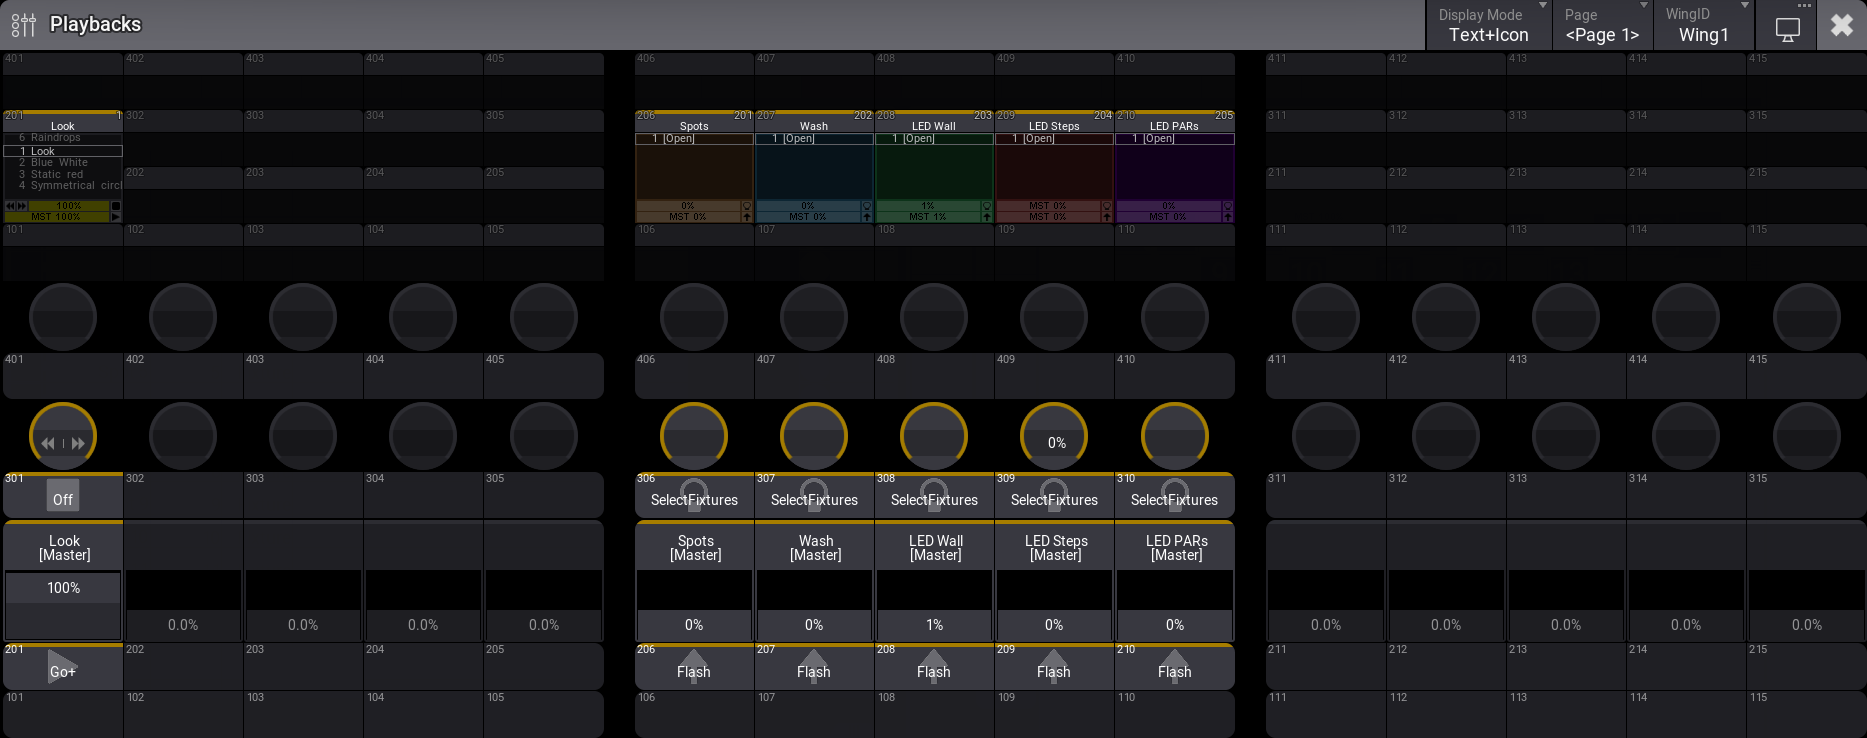Open the Playbacks window settings icon
The height and width of the screenshot is (738, 1867).
[24, 24]
